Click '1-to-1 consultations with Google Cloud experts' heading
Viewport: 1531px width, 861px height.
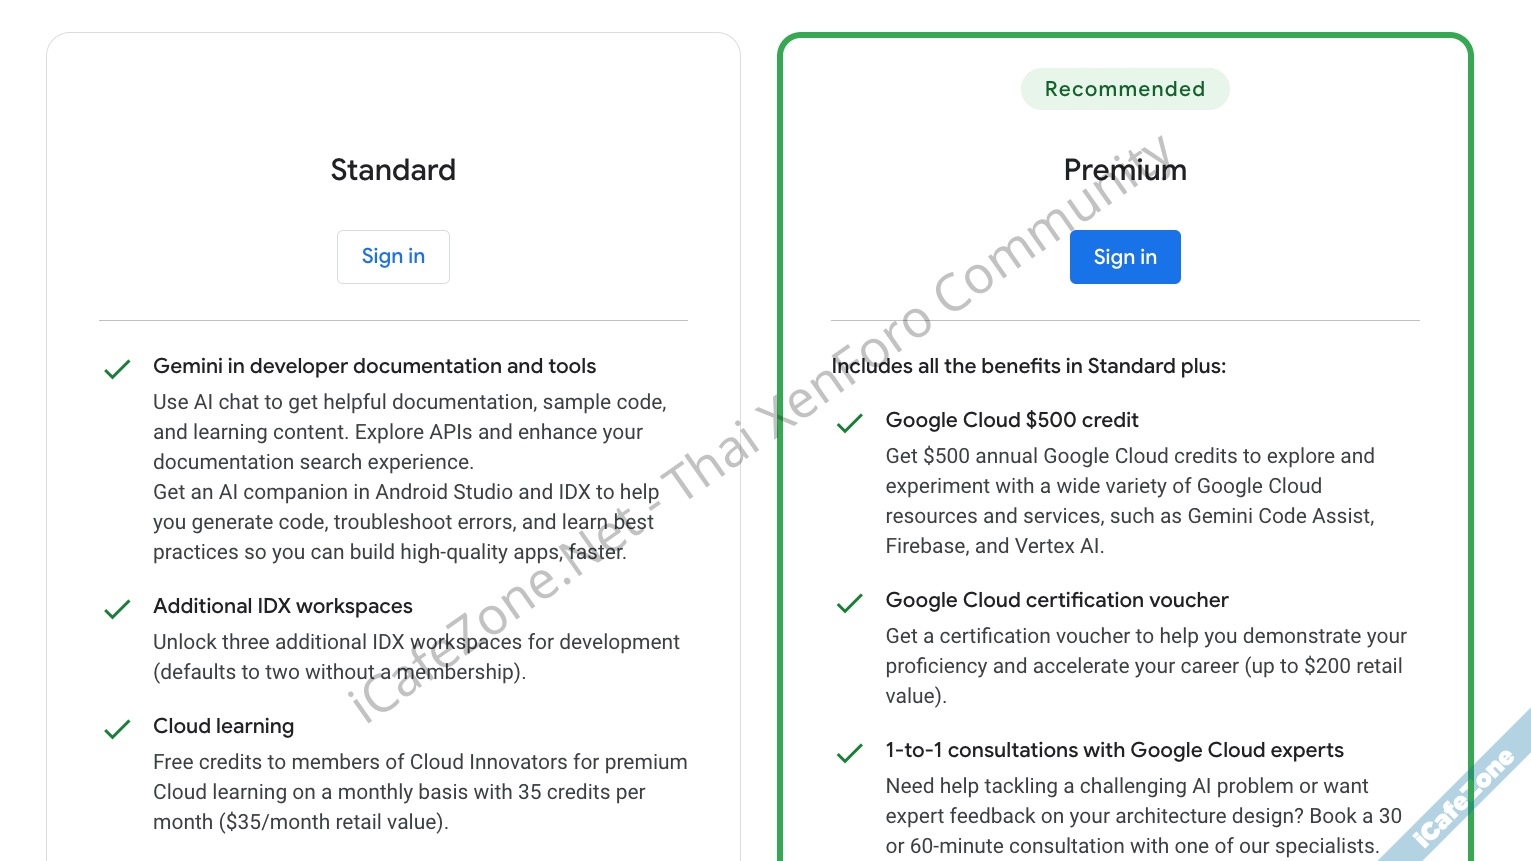click(x=1114, y=750)
